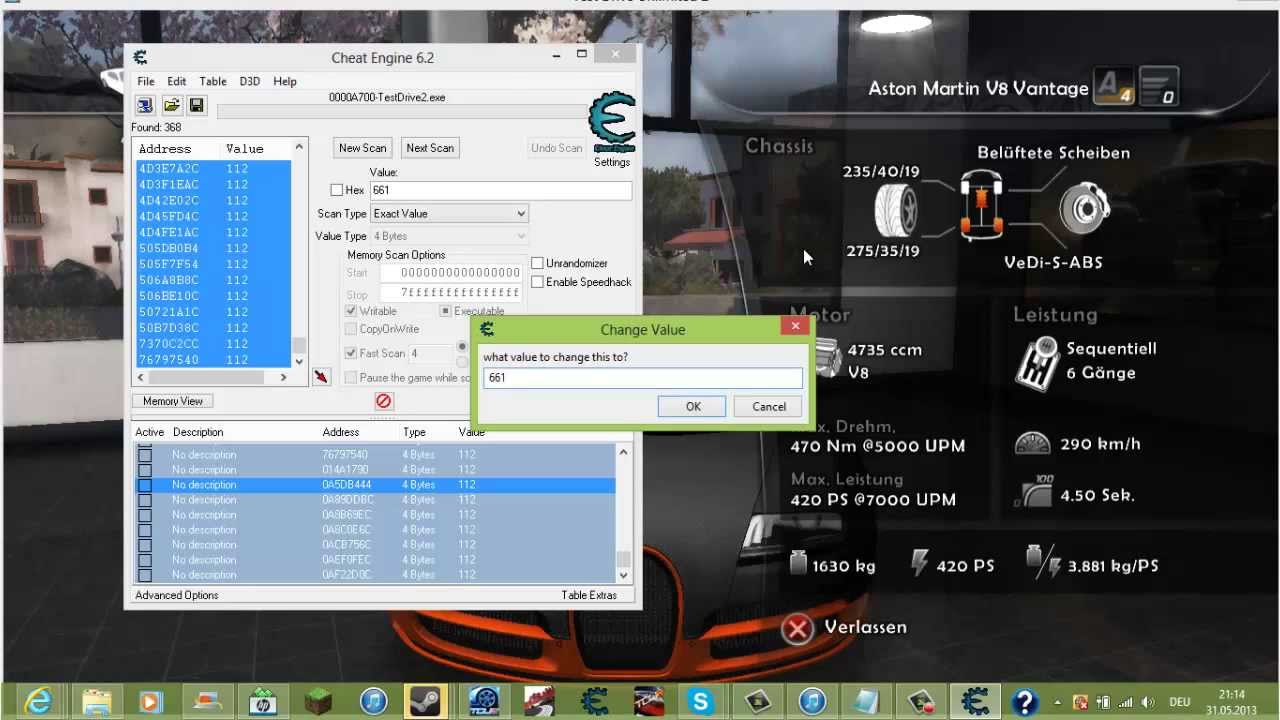Viewport: 1280px width, 720px height.
Task: Click the red clear-list circle icon
Action: 383,401
